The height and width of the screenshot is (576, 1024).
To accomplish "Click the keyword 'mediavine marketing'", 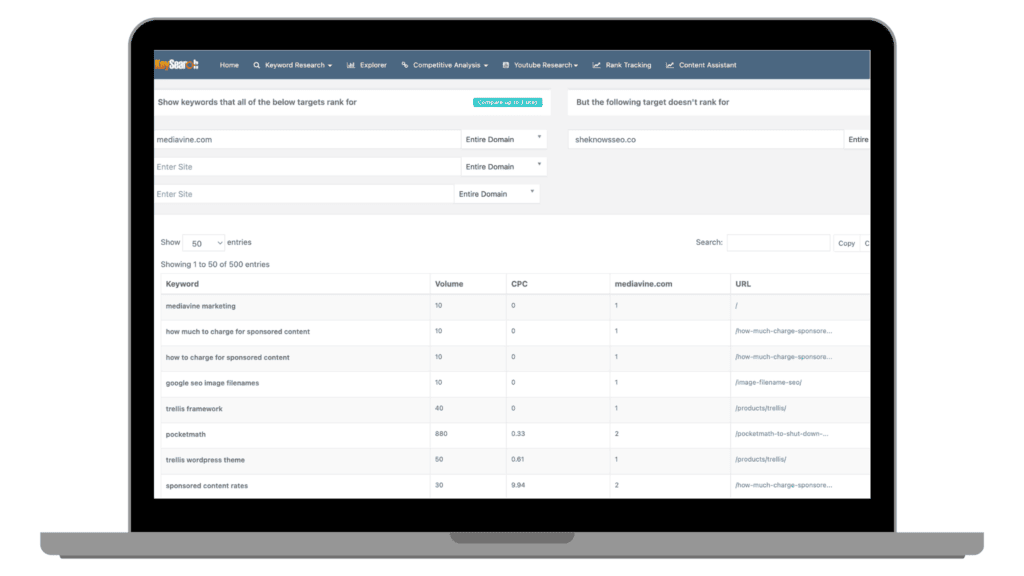I will [x=200, y=306].
